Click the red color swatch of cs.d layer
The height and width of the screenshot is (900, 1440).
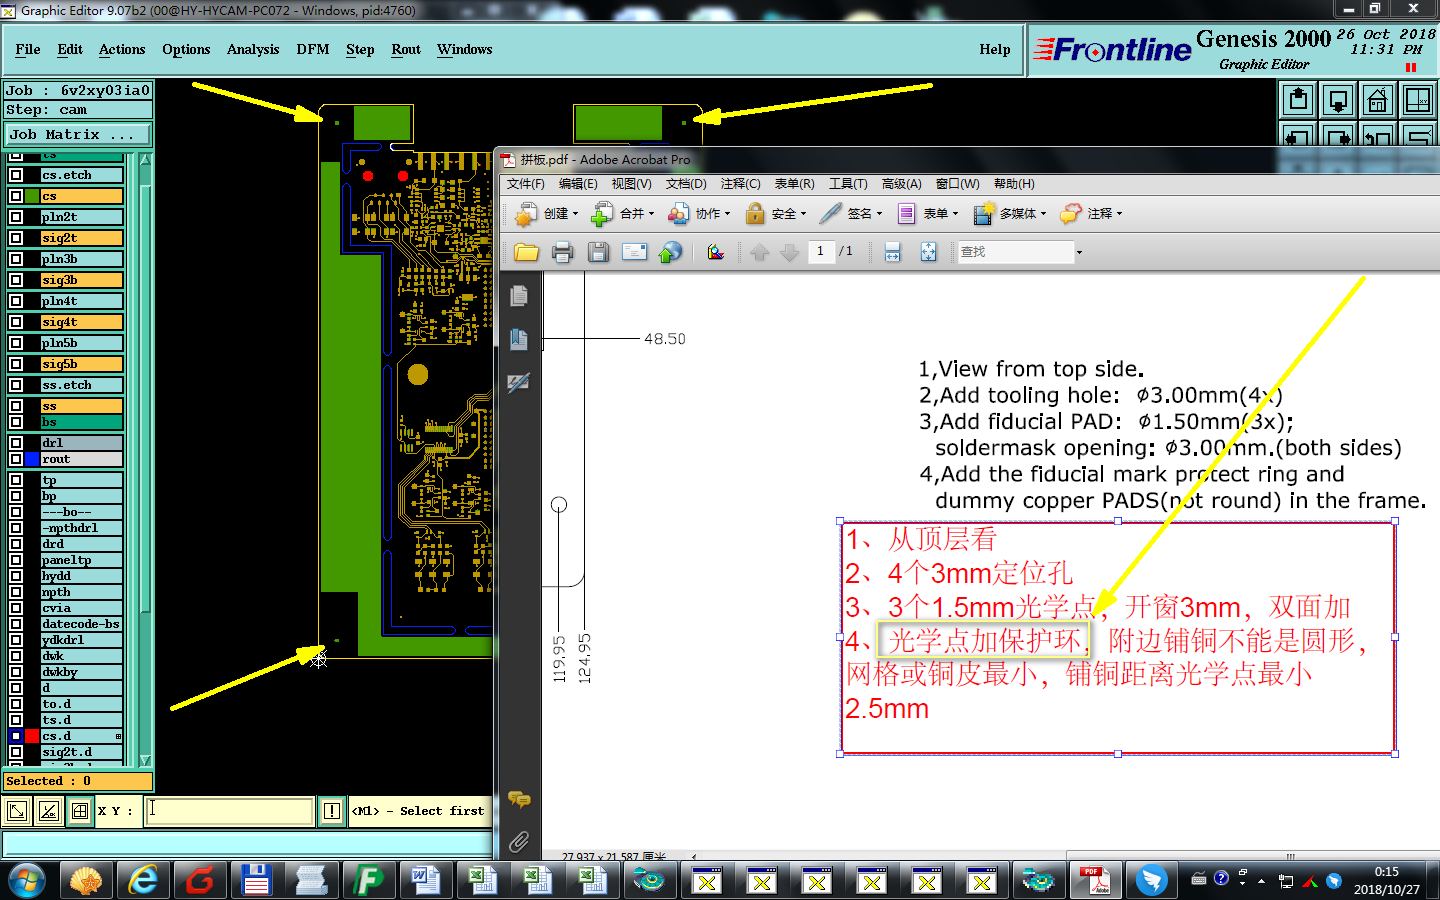[32, 736]
